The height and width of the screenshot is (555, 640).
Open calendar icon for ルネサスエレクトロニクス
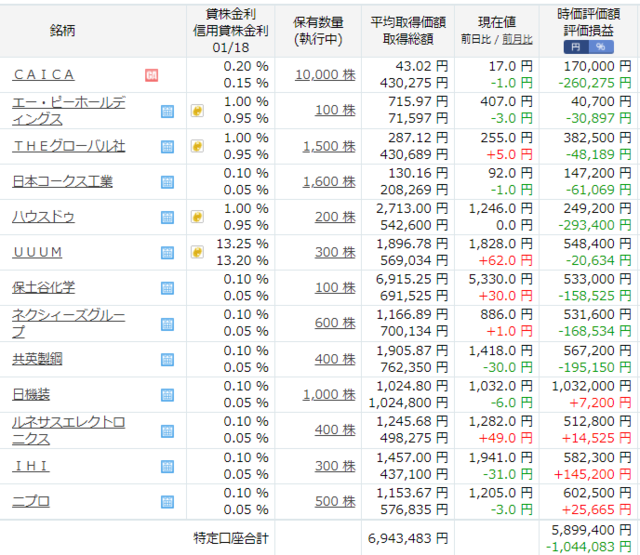click(x=167, y=431)
